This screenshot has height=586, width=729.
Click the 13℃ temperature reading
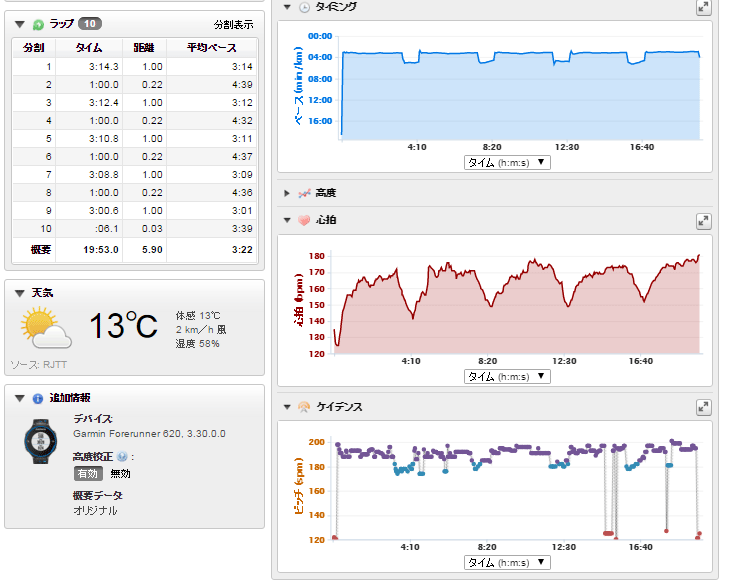coord(124,325)
